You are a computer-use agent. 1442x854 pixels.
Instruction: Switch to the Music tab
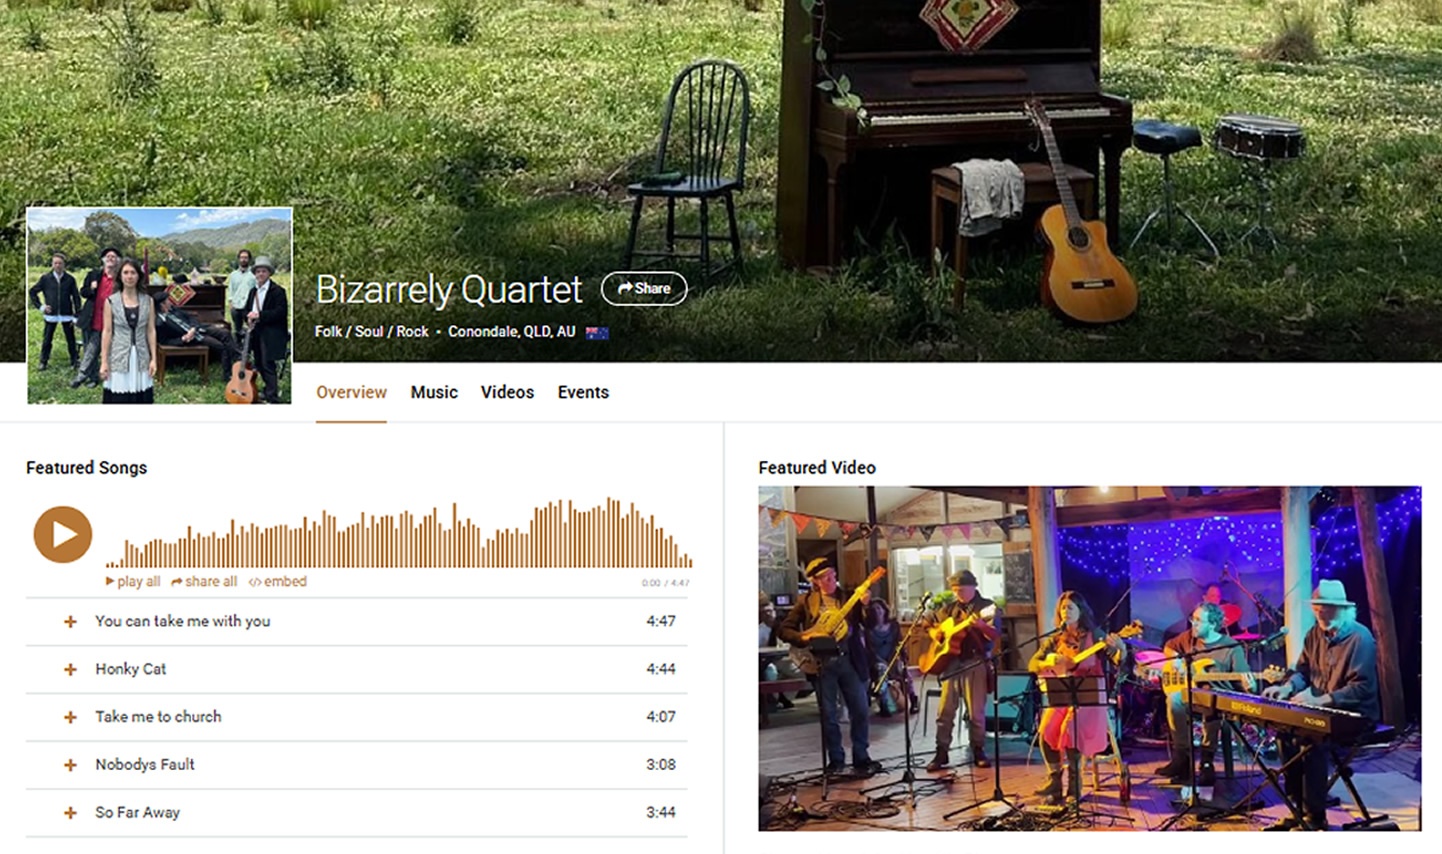tap(434, 392)
